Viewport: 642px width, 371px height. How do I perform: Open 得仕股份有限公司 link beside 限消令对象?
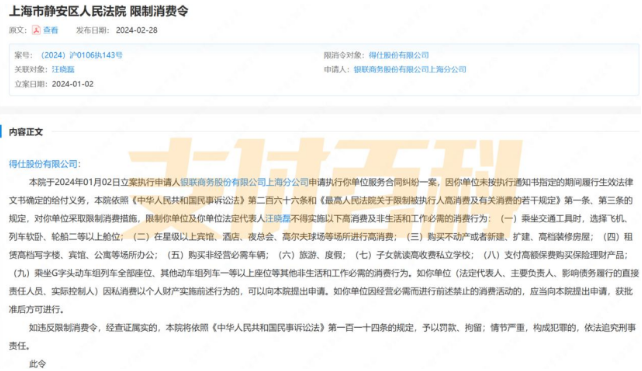tap(399, 55)
